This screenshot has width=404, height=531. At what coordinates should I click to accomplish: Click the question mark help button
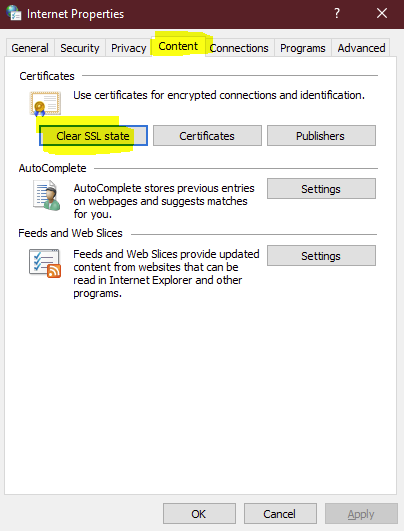337,14
